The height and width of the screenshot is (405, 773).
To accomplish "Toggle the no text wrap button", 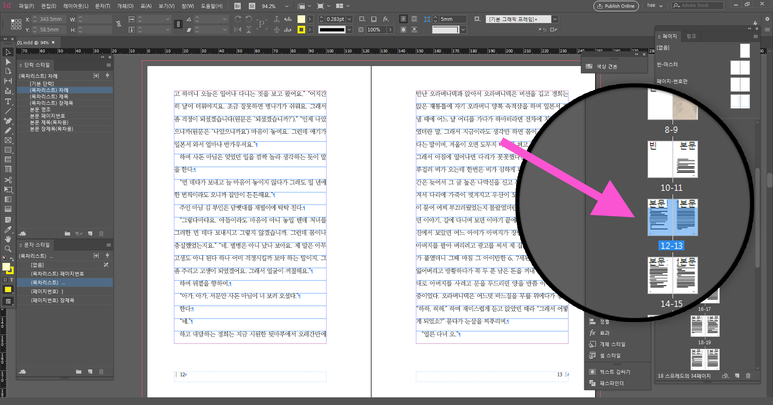I will point(403,19).
